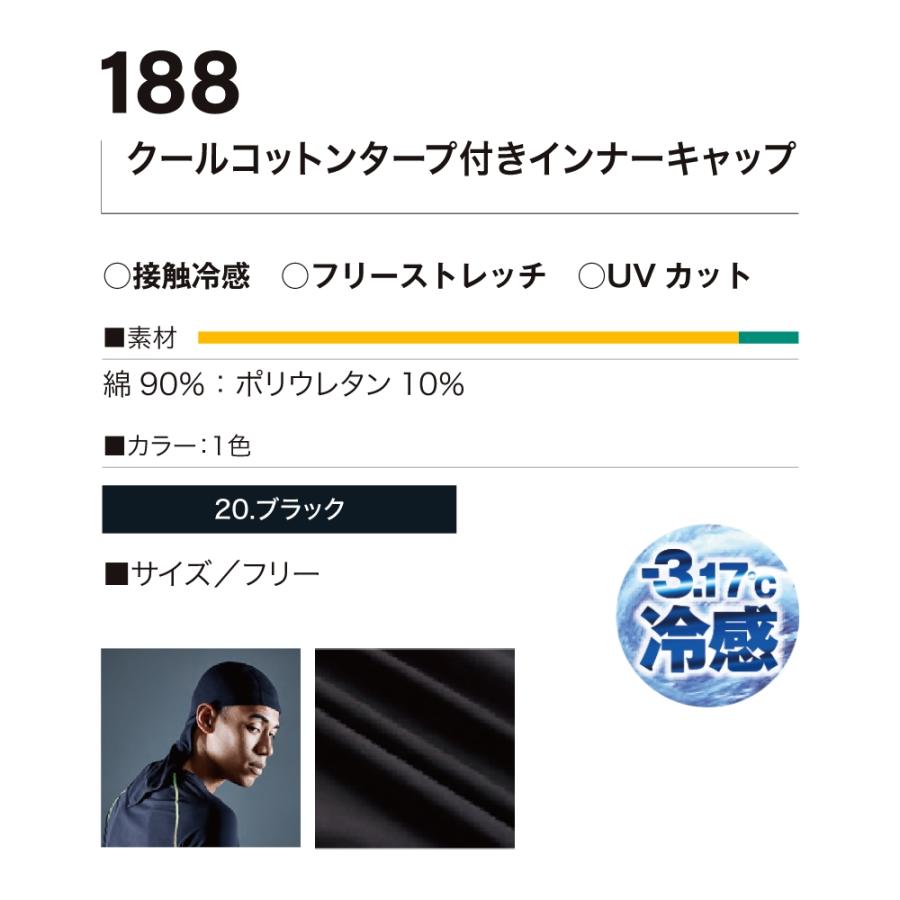Select the circle before フリーストレッチ
This screenshot has height=900, width=900.
click(x=295, y=277)
